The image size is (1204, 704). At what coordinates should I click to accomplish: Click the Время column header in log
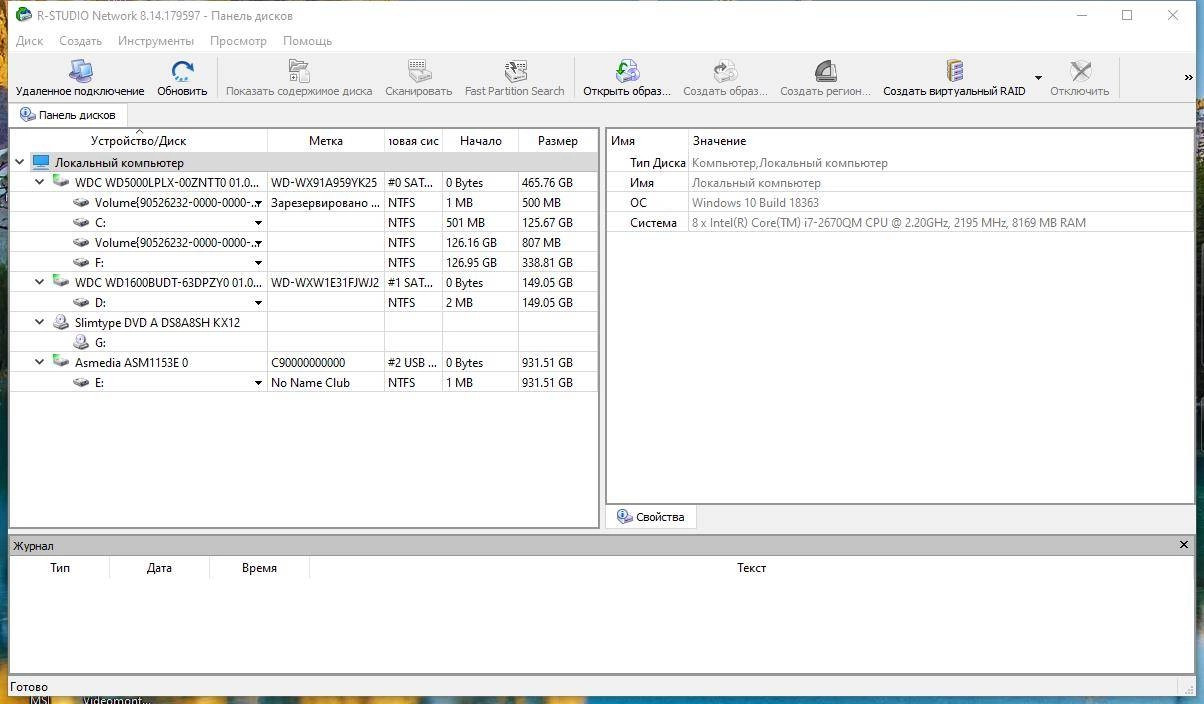tap(259, 568)
